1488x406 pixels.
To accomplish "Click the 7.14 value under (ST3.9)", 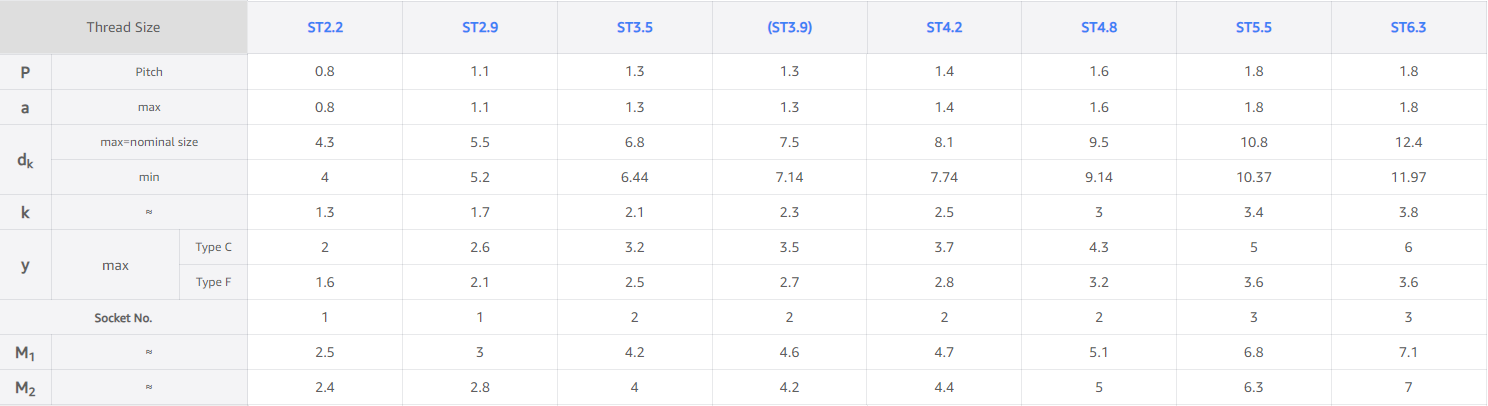I will pos(790,177).
